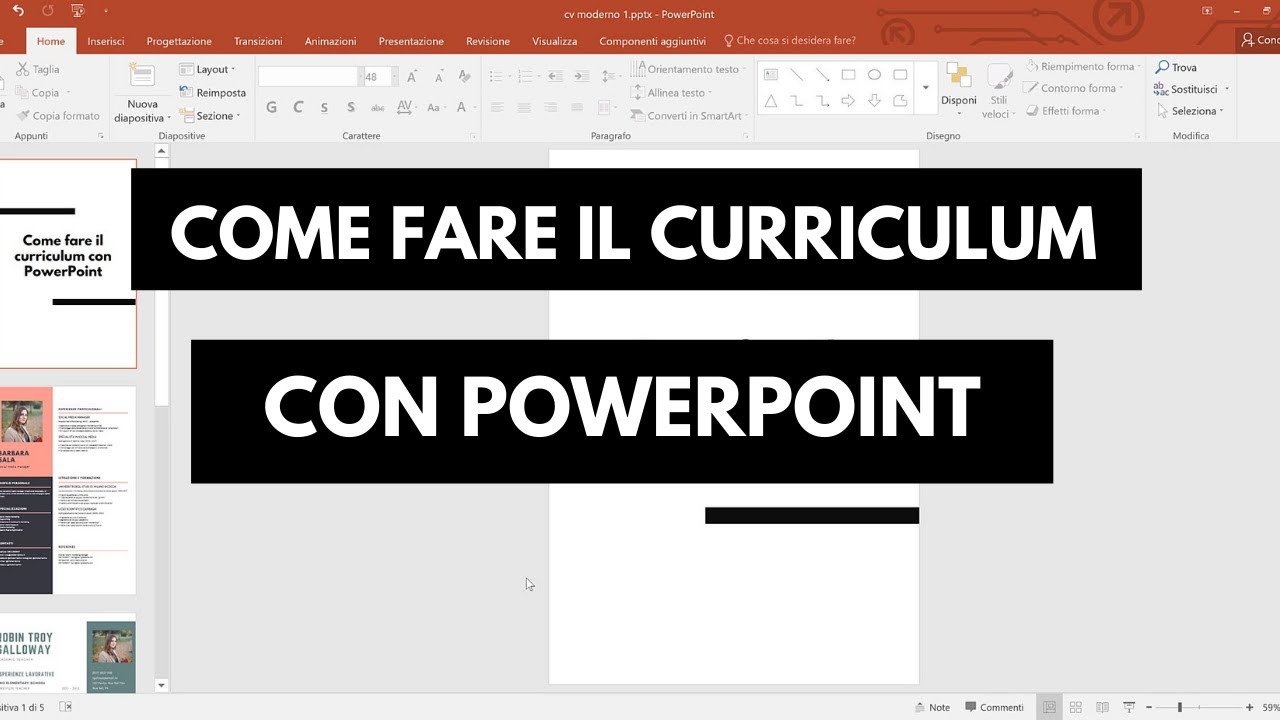Select Barbara Sala CV slide thumbnail

(68, 490)
